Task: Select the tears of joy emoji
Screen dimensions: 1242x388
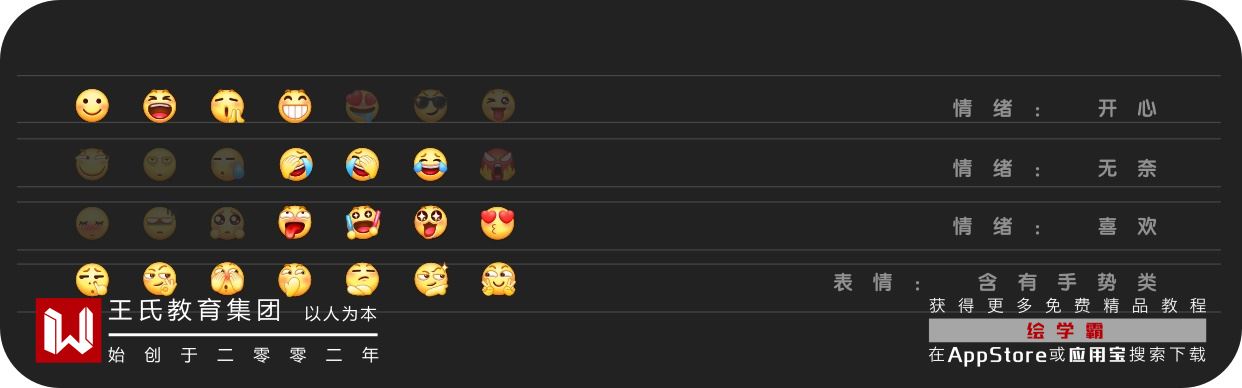Action: (x=430, y=164)
